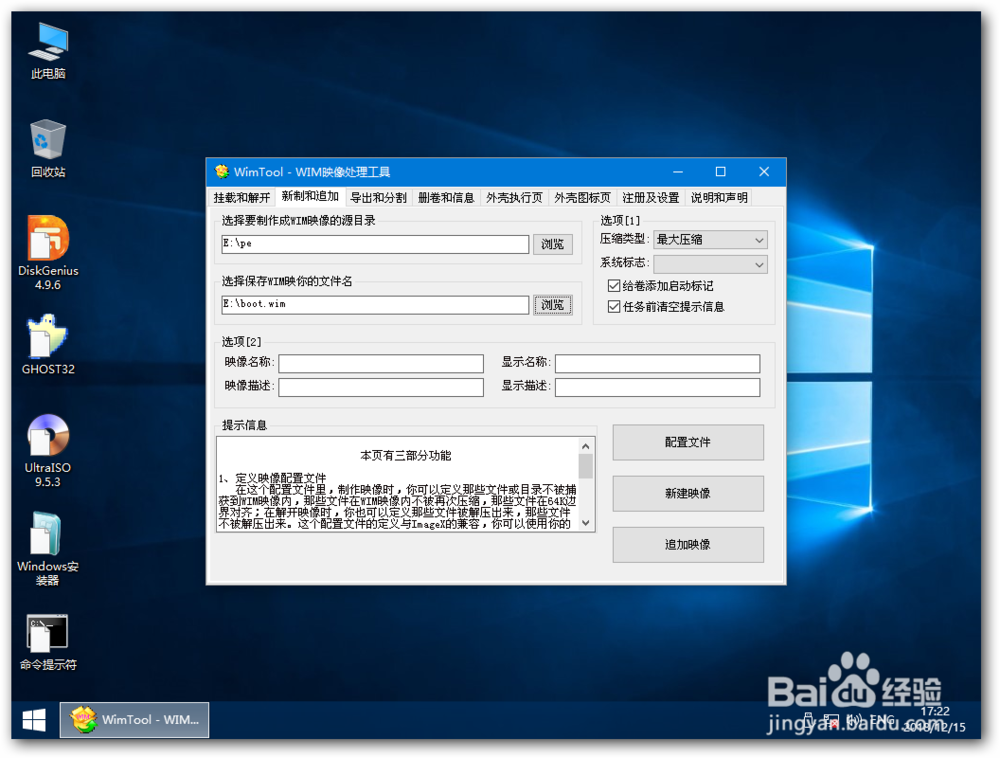Switch to the 说明和声明 tab
Image resolution: width=1000 pixels, height=758 pixels.
tap(719, 198)
